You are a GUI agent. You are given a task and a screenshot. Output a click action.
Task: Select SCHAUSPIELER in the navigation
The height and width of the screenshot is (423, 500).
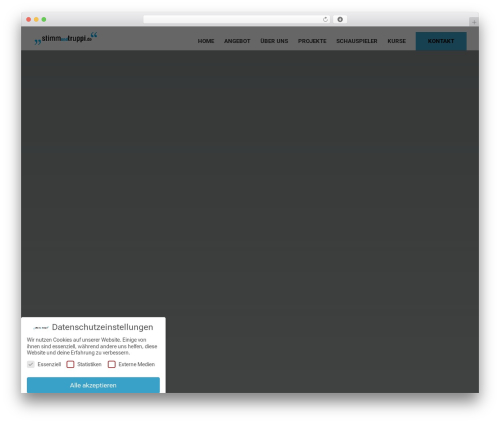point(357,41)
